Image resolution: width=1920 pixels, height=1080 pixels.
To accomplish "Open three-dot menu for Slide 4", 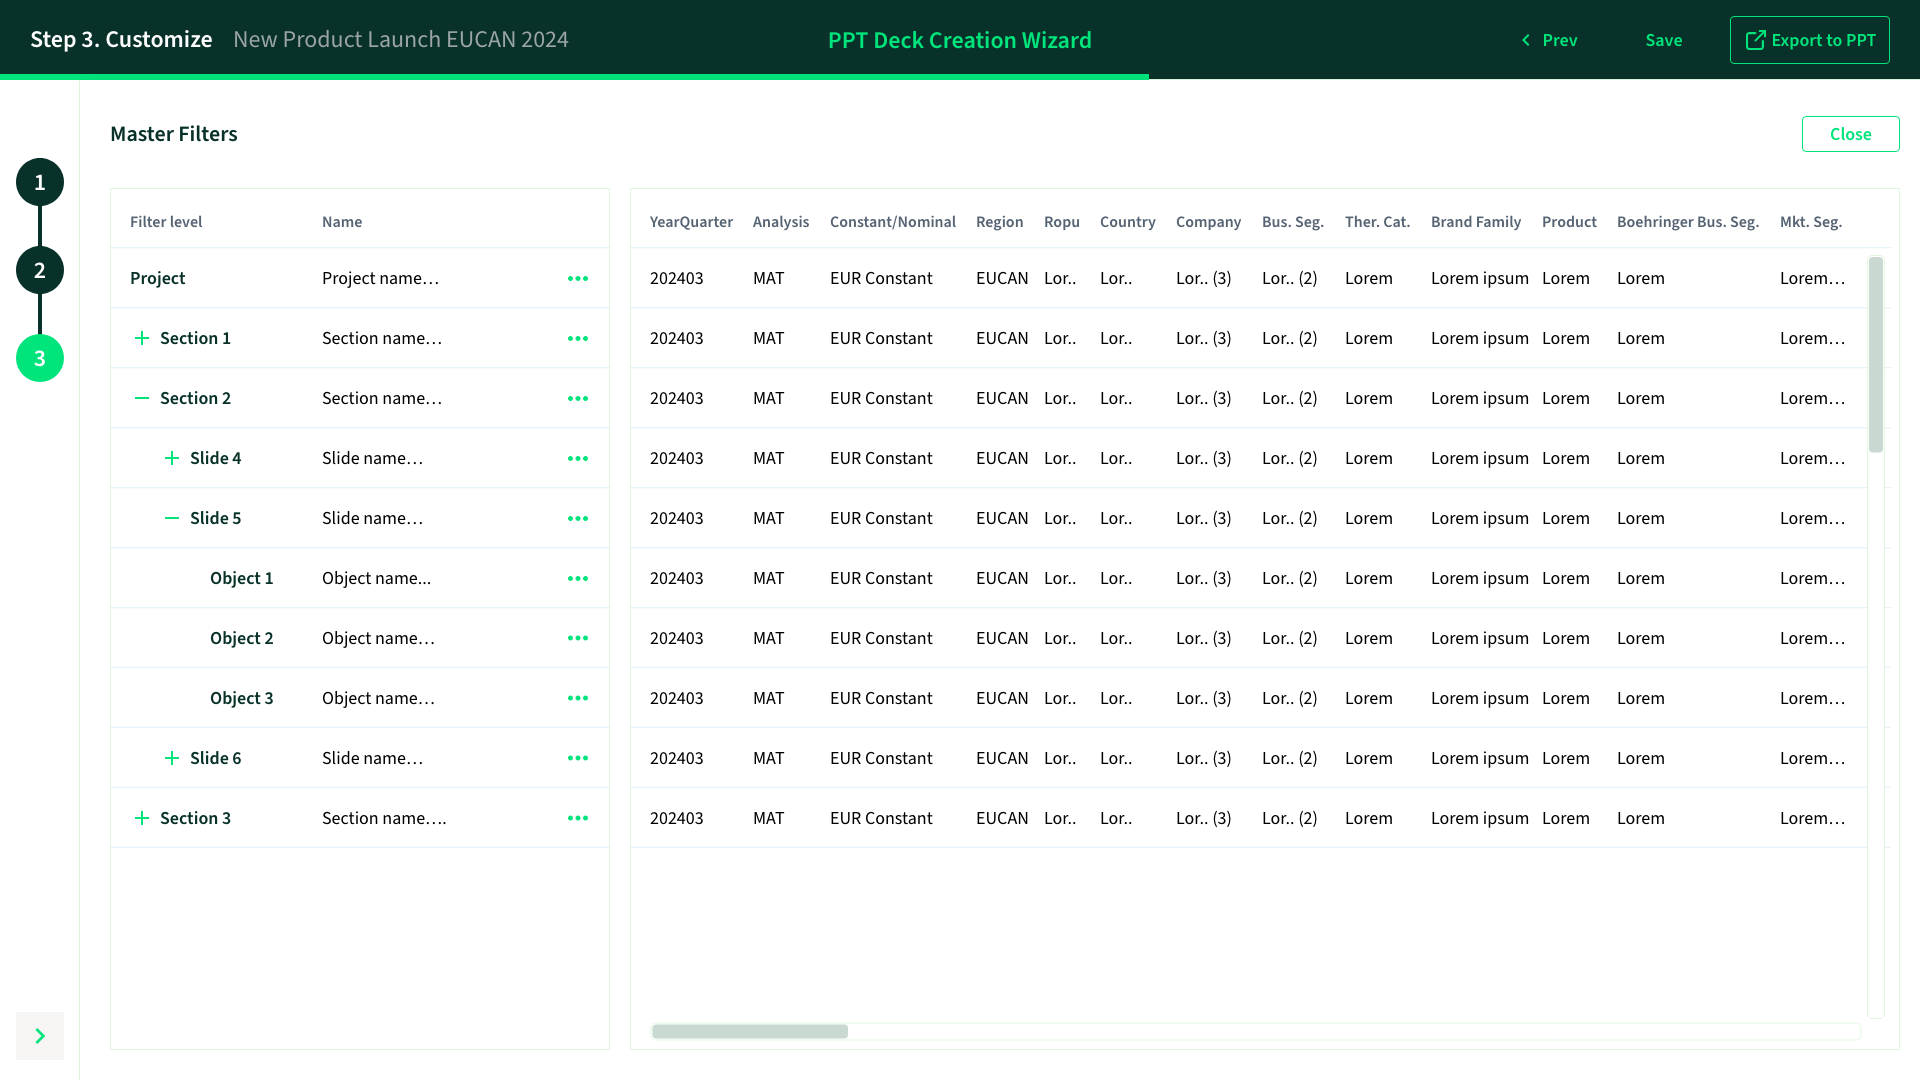I will coord(578,459).
